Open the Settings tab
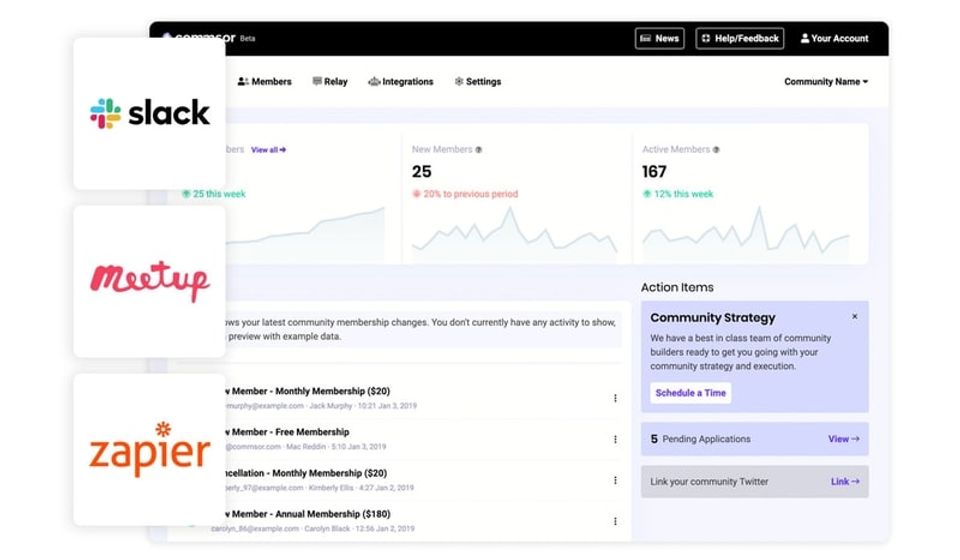The height and width of the screenshot is (560, 960). click(x=478, y=81)
